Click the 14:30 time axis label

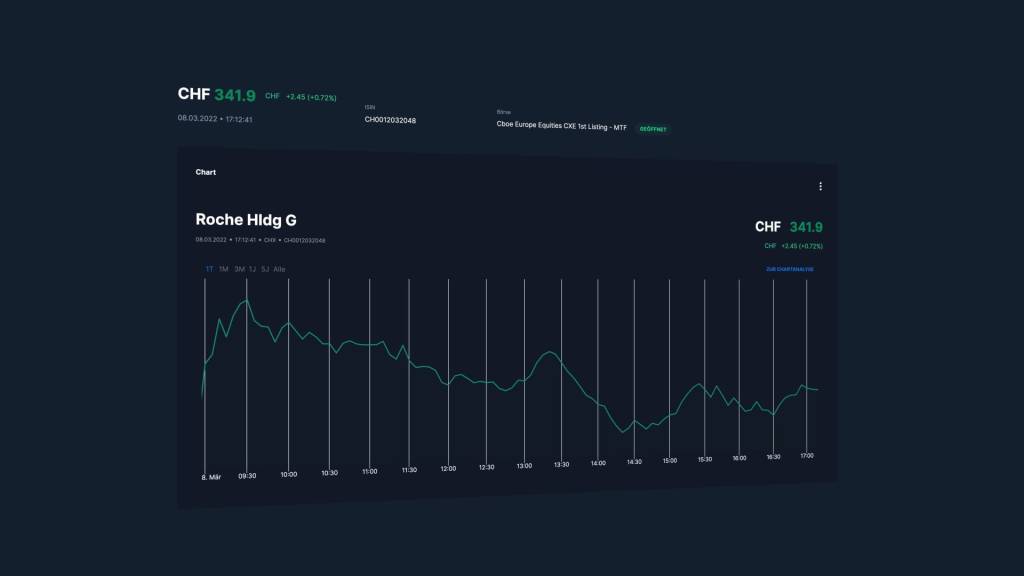(634, 462)
